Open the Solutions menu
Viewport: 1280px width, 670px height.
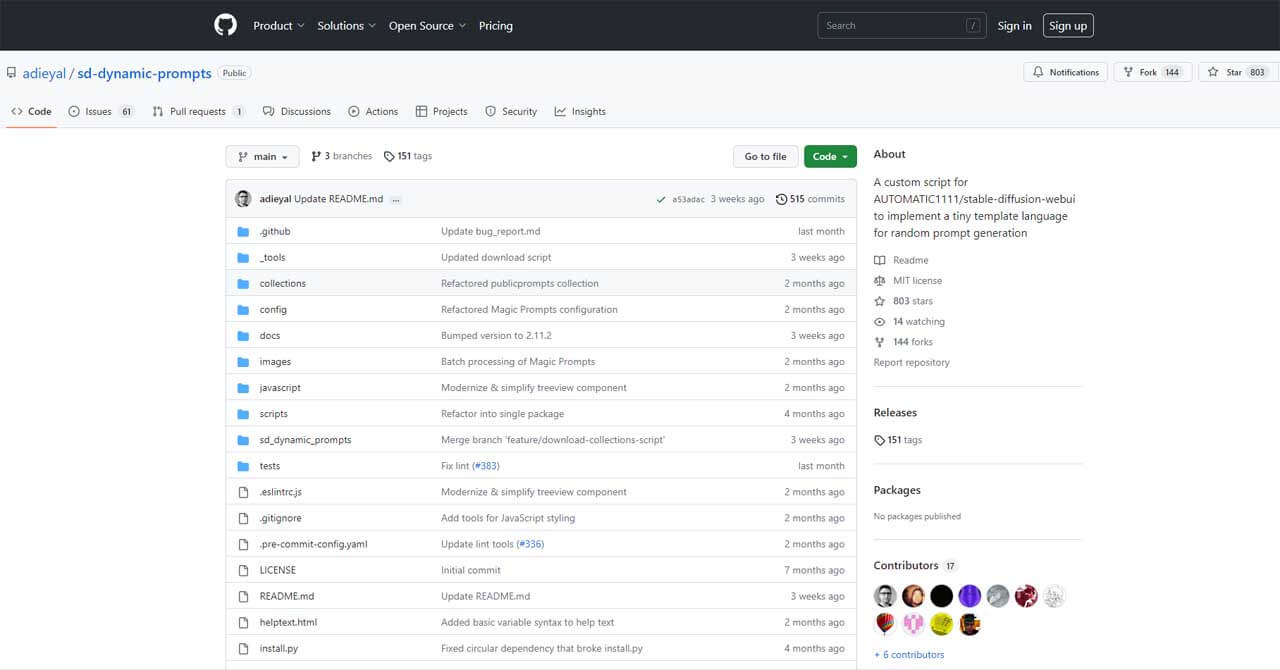[346, 26]
